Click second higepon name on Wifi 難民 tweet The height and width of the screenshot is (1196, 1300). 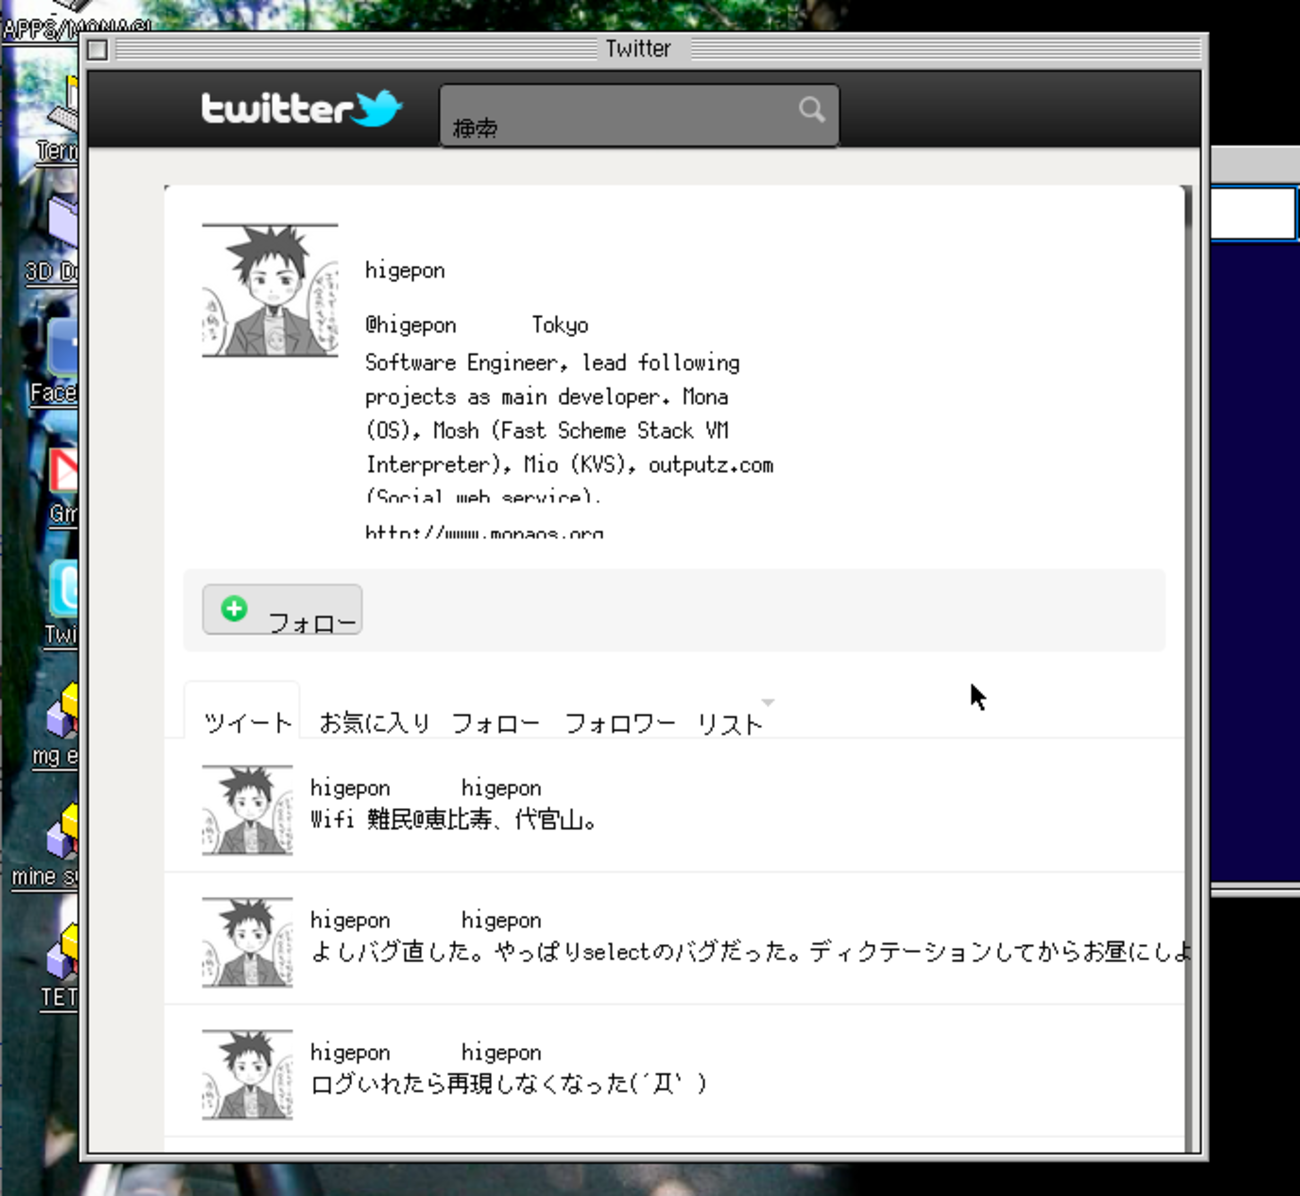point(501,788)
